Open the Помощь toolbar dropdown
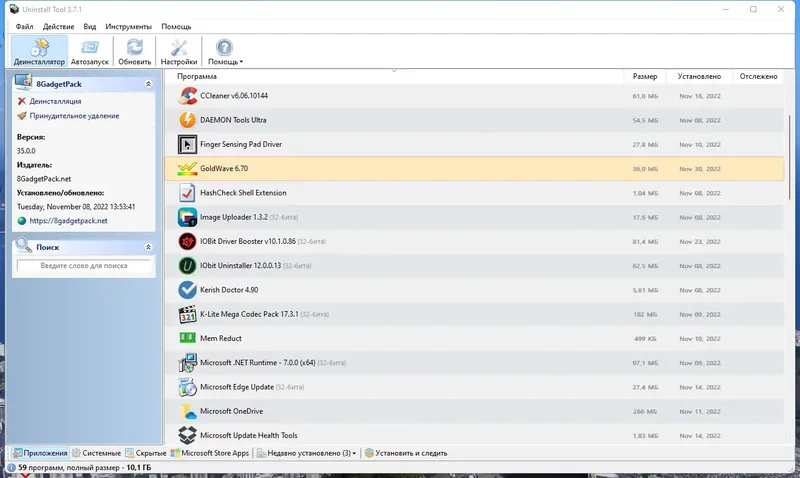The image size is (800, 478). 225,51
